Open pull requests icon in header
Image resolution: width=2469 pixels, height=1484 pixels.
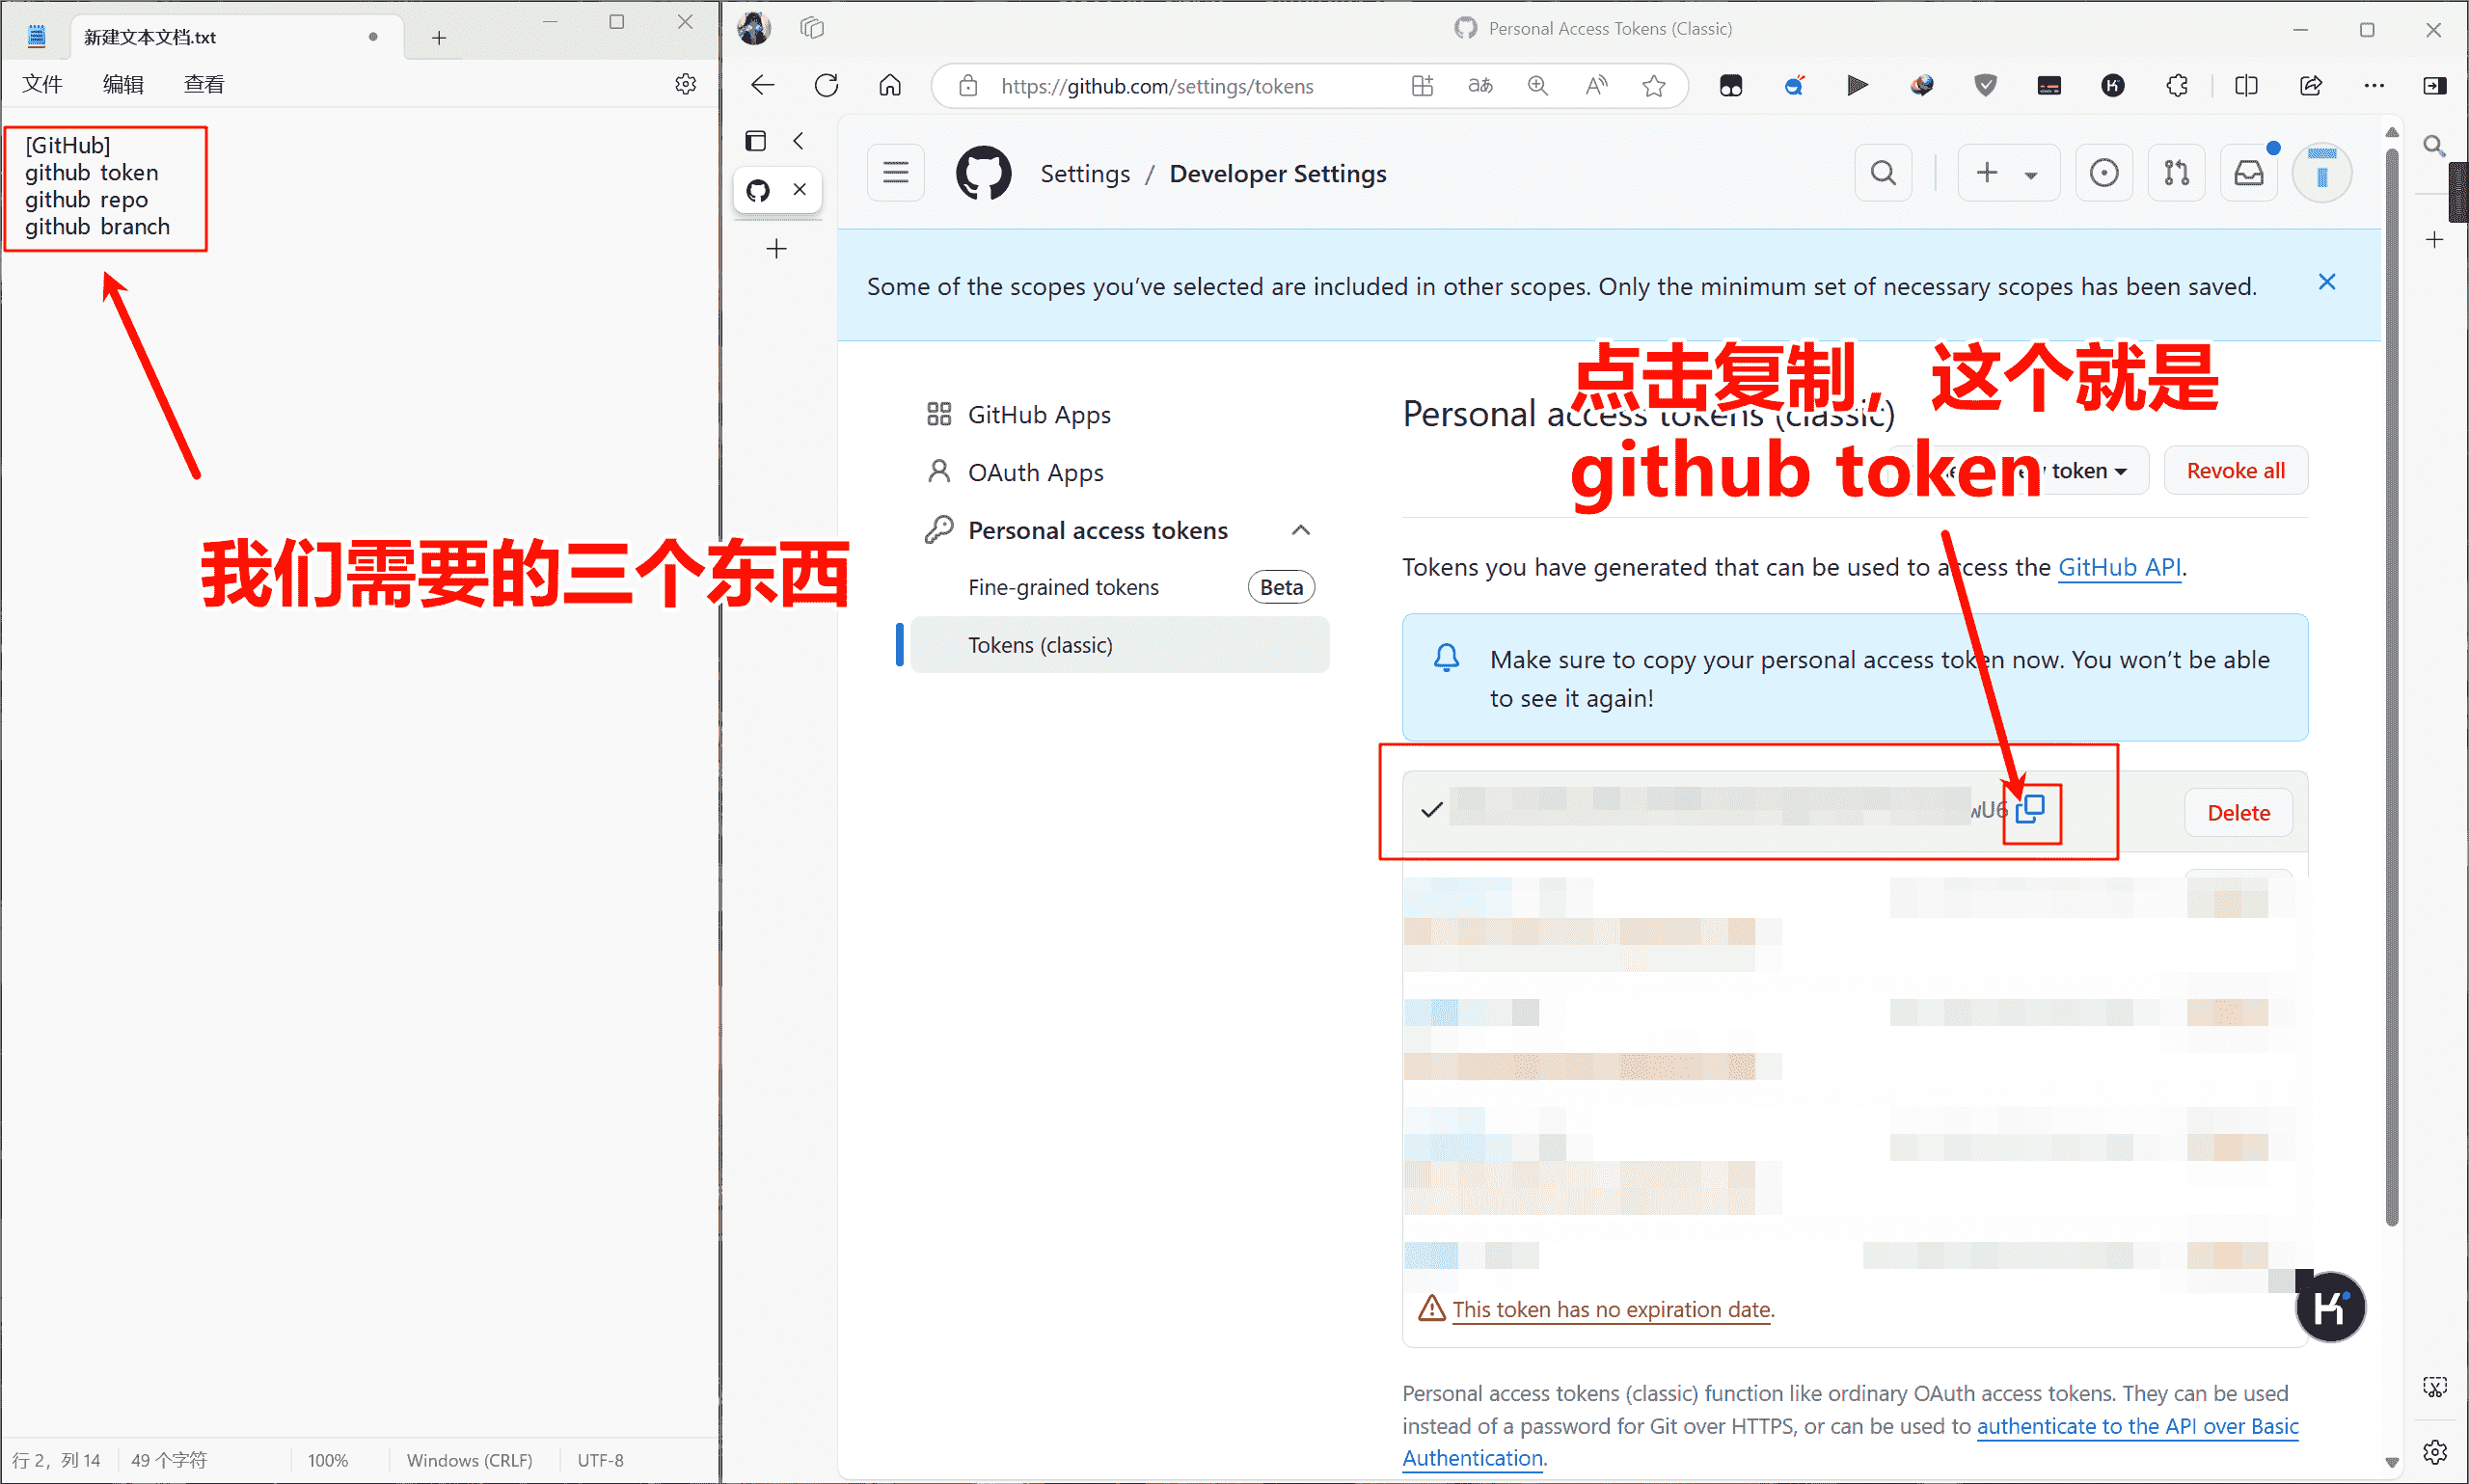[2176, 173]
